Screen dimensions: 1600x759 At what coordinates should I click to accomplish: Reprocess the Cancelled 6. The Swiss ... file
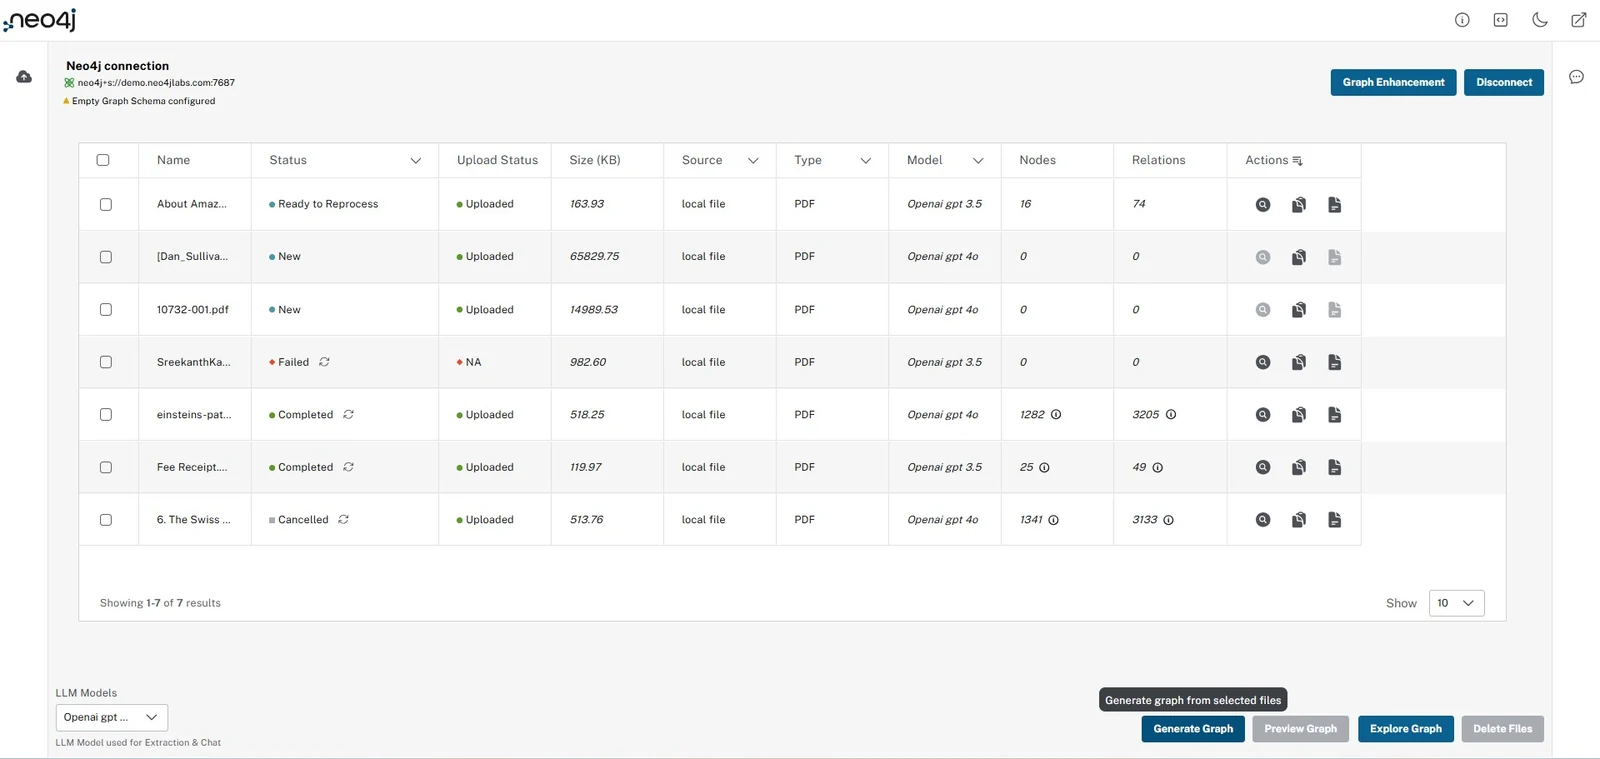(343, 520)
